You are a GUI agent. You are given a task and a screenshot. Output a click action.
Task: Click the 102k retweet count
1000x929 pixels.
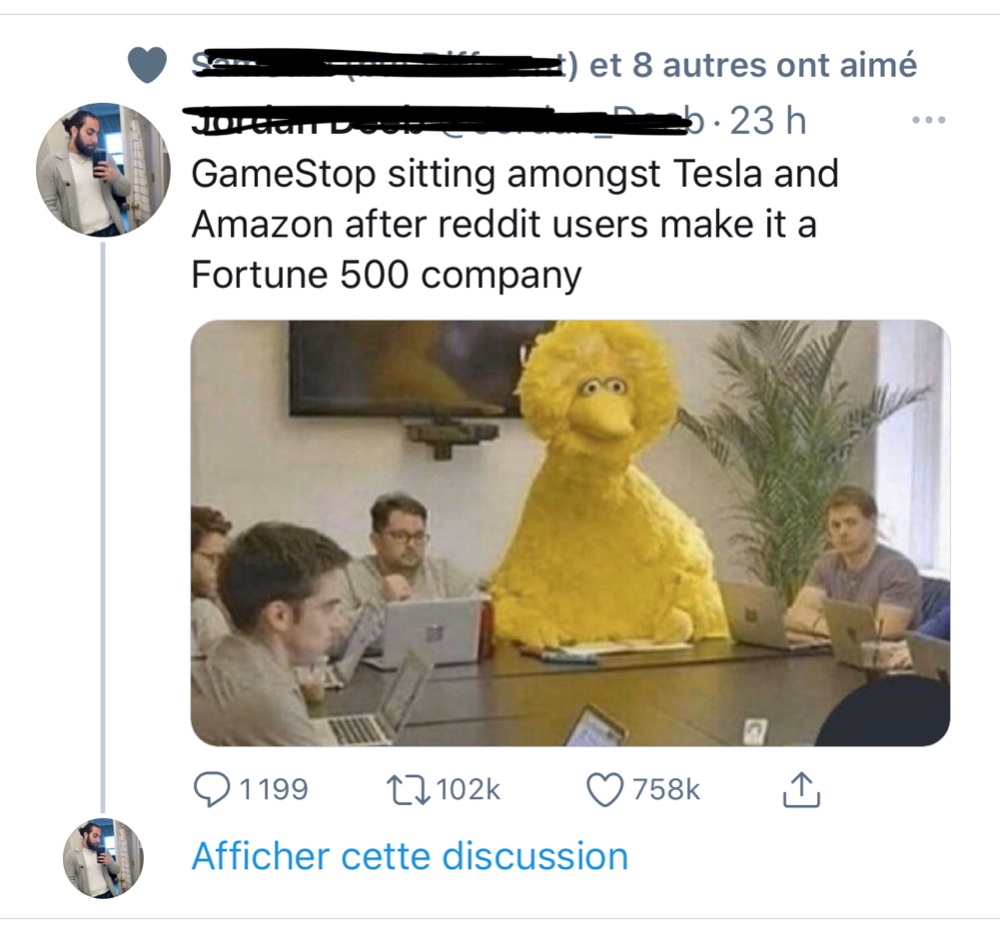pyautogui.click(x=468, y=789)
